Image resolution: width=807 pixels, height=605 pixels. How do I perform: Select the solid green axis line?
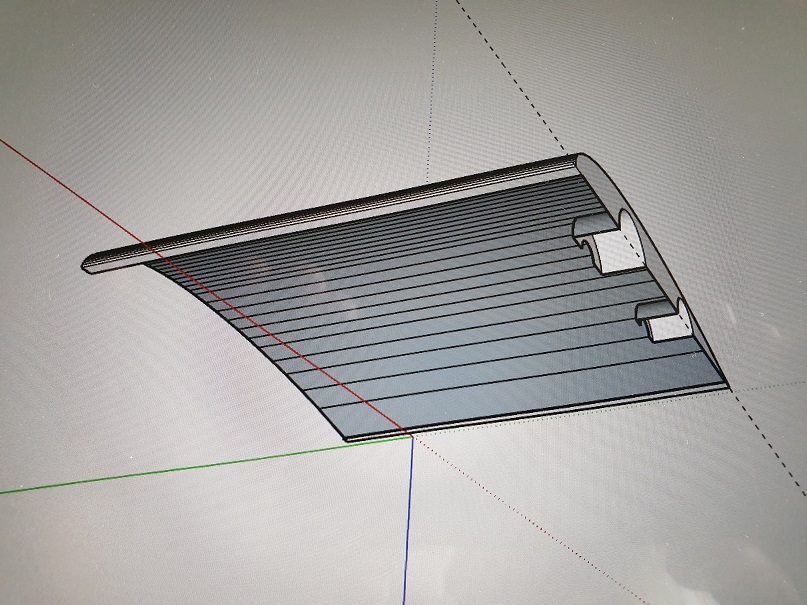click(200, 467)
